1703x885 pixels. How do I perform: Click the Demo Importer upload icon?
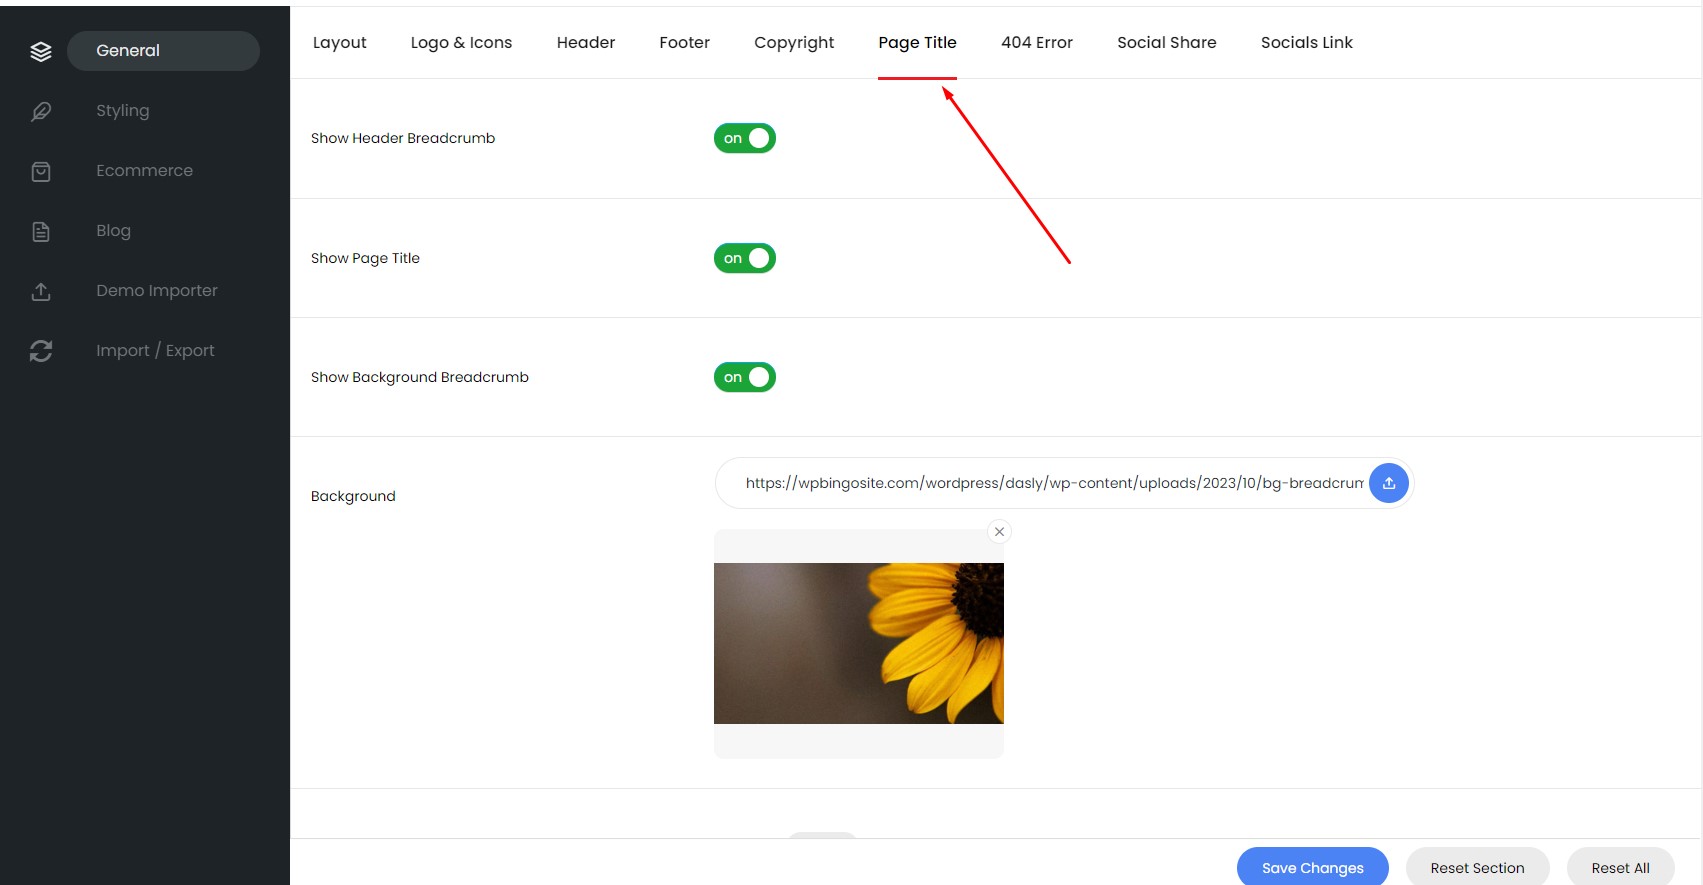pyautogui.click(x=41, y=291)
